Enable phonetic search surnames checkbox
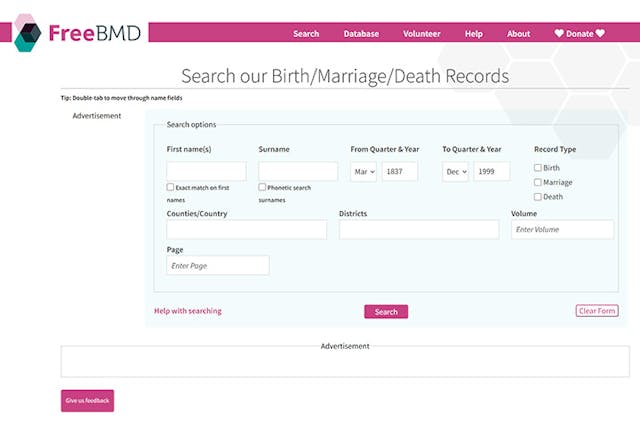640x427 pixels. pyautogui.click(x=262, y=187)
